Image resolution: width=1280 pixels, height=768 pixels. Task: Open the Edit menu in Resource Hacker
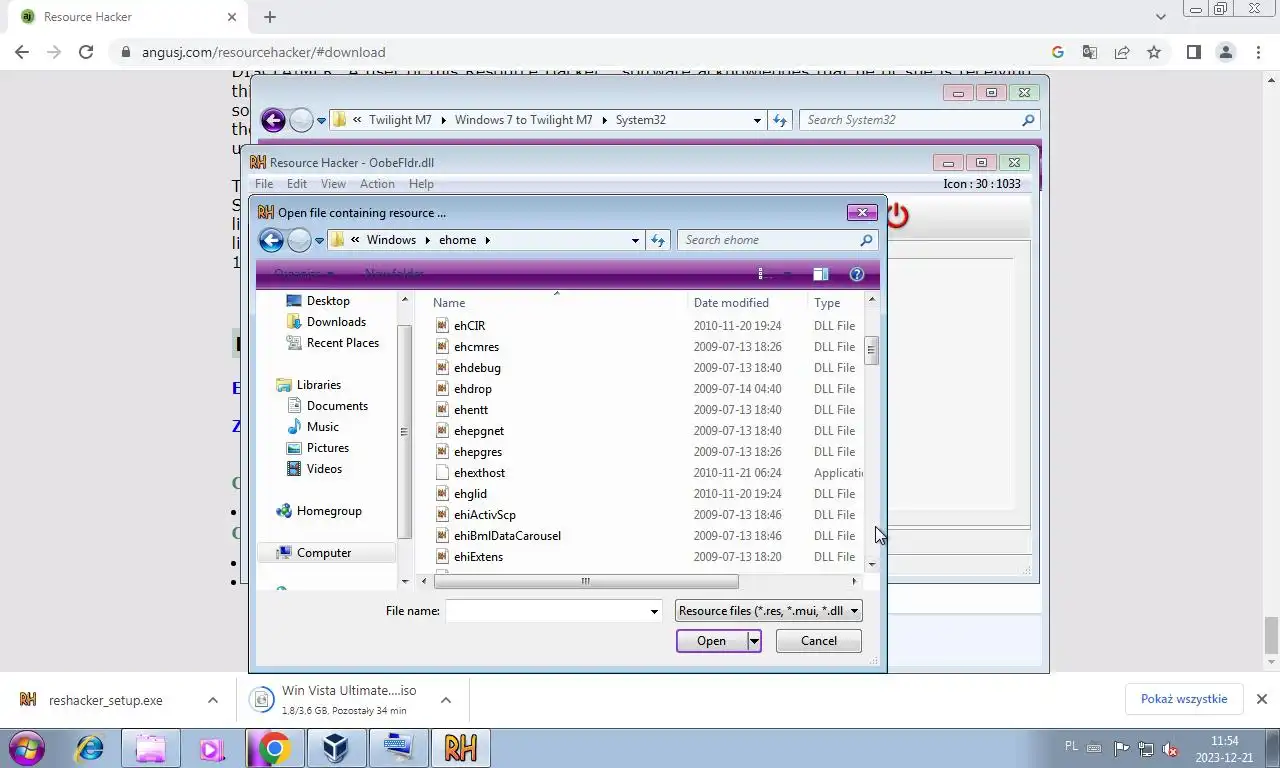pyautogui.click(x=297, y=184)
